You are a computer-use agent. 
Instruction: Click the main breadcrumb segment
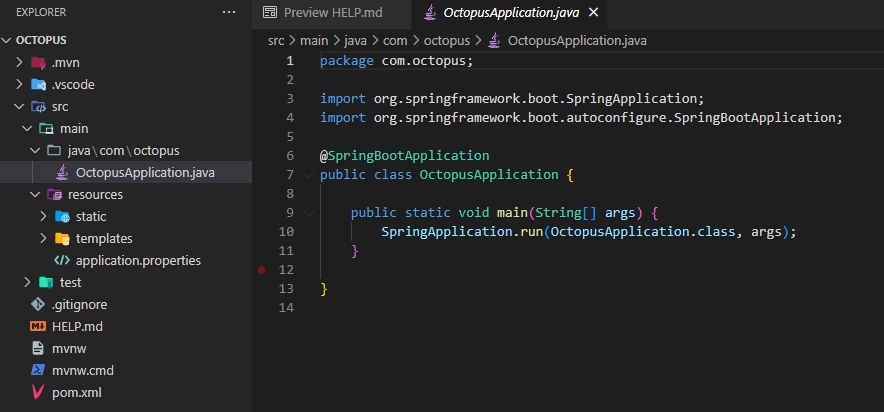(x=314, y=41)
